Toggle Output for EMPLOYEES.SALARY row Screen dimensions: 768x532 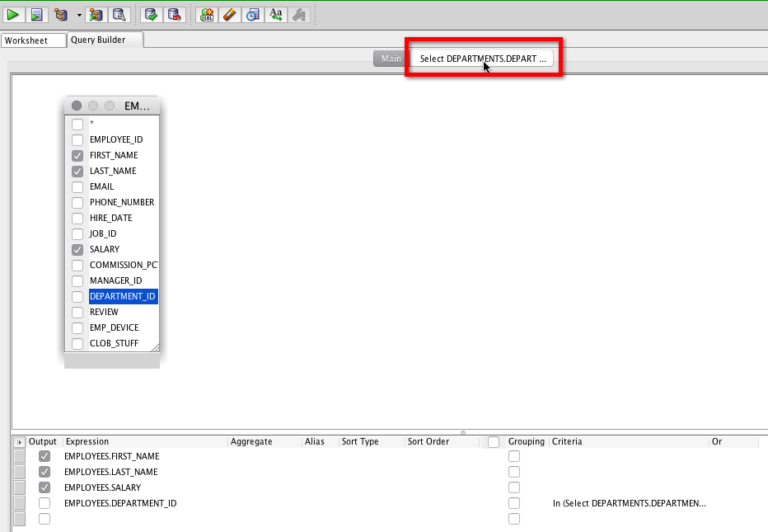[44, 487]
